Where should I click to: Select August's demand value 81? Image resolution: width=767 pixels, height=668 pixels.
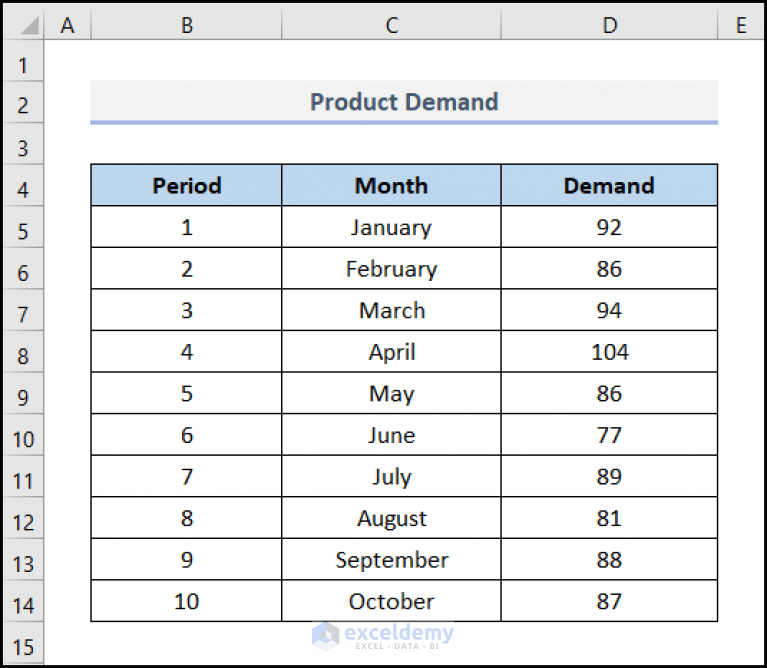pos(609,518)
